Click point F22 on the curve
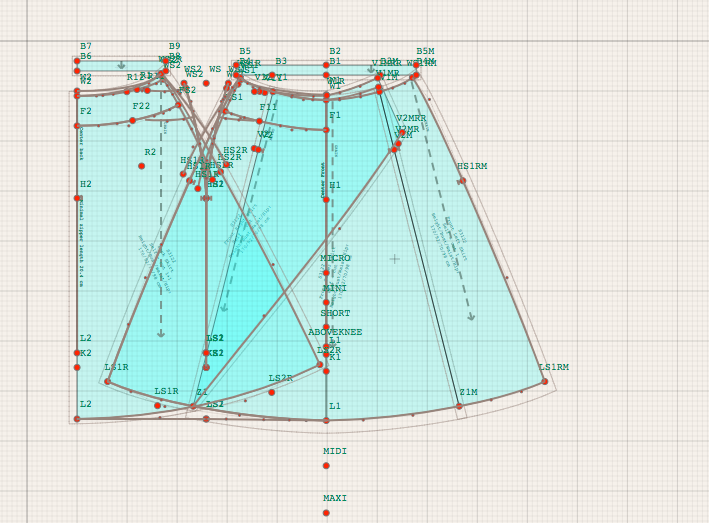This screenshot has height=523, width=709. 132,120
